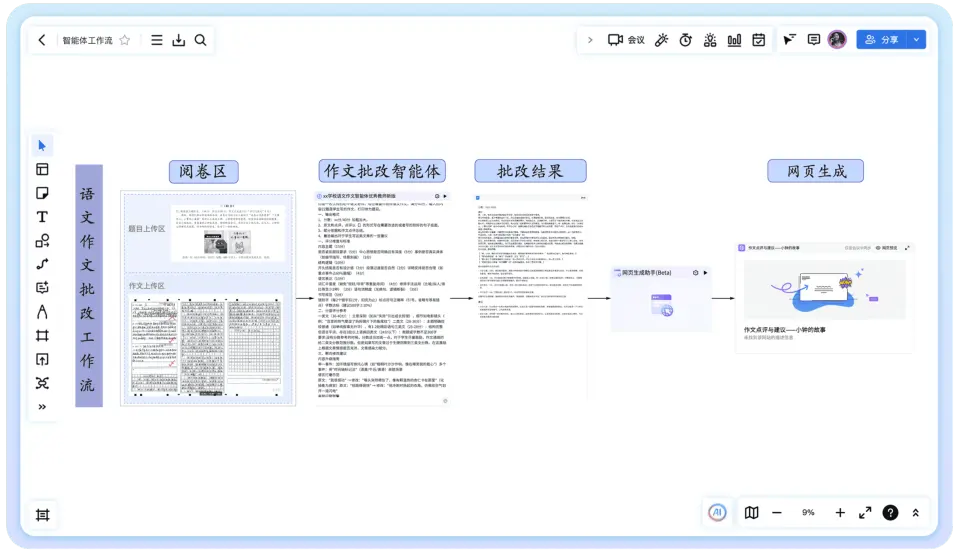Screen dimensions: 960x556
Task: Select the 作文批改智能体 label
Action: pyautogui.click(x=382, y=171)
